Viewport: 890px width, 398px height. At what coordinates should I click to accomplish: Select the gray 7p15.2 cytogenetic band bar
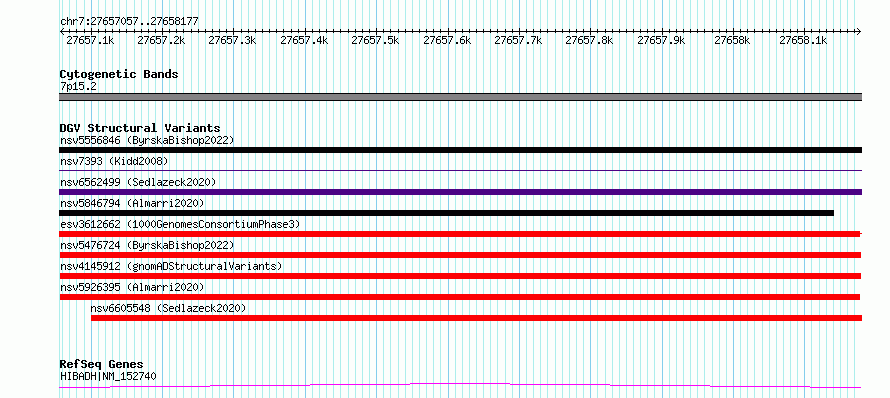click(x=460, y=97)
